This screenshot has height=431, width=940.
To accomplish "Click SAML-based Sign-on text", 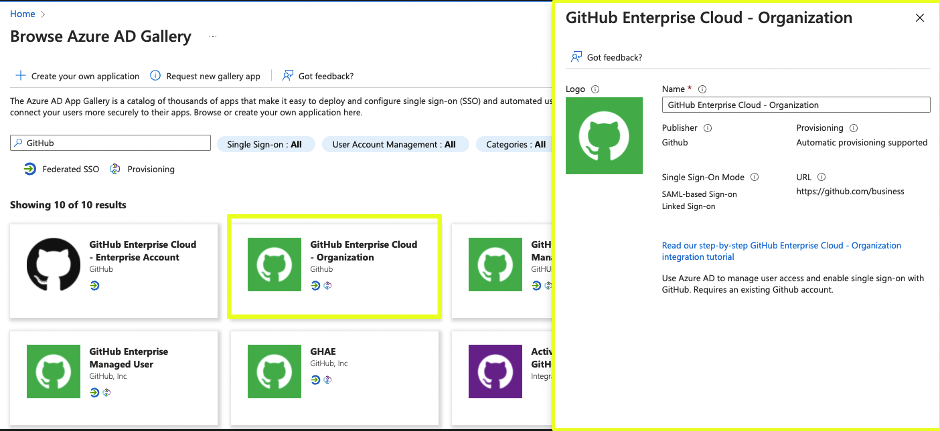I will [x=700, y=194].
